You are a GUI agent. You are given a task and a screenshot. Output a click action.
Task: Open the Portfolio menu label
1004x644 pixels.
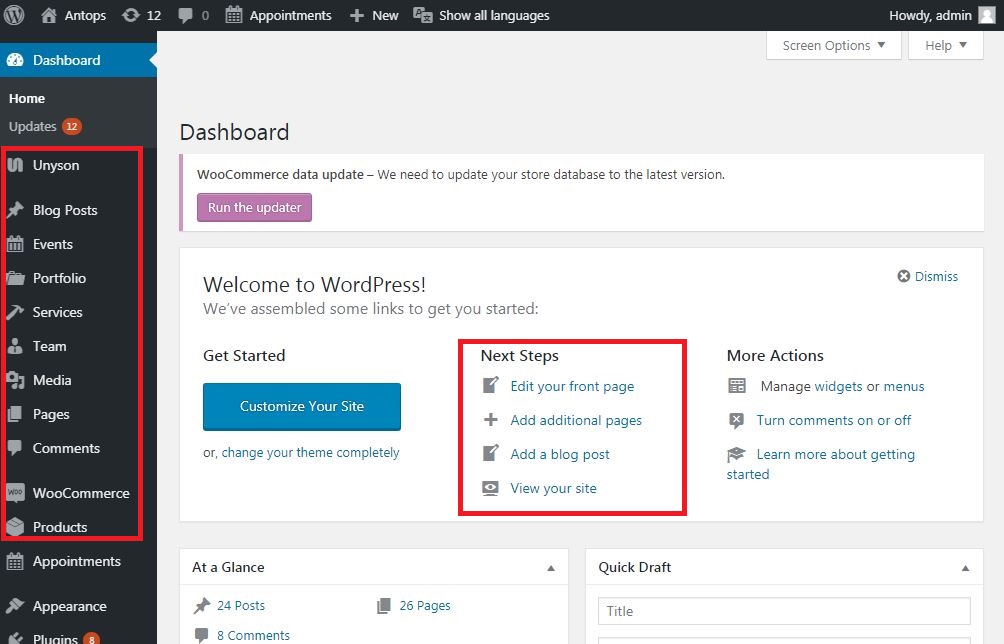tap(60, 278)
